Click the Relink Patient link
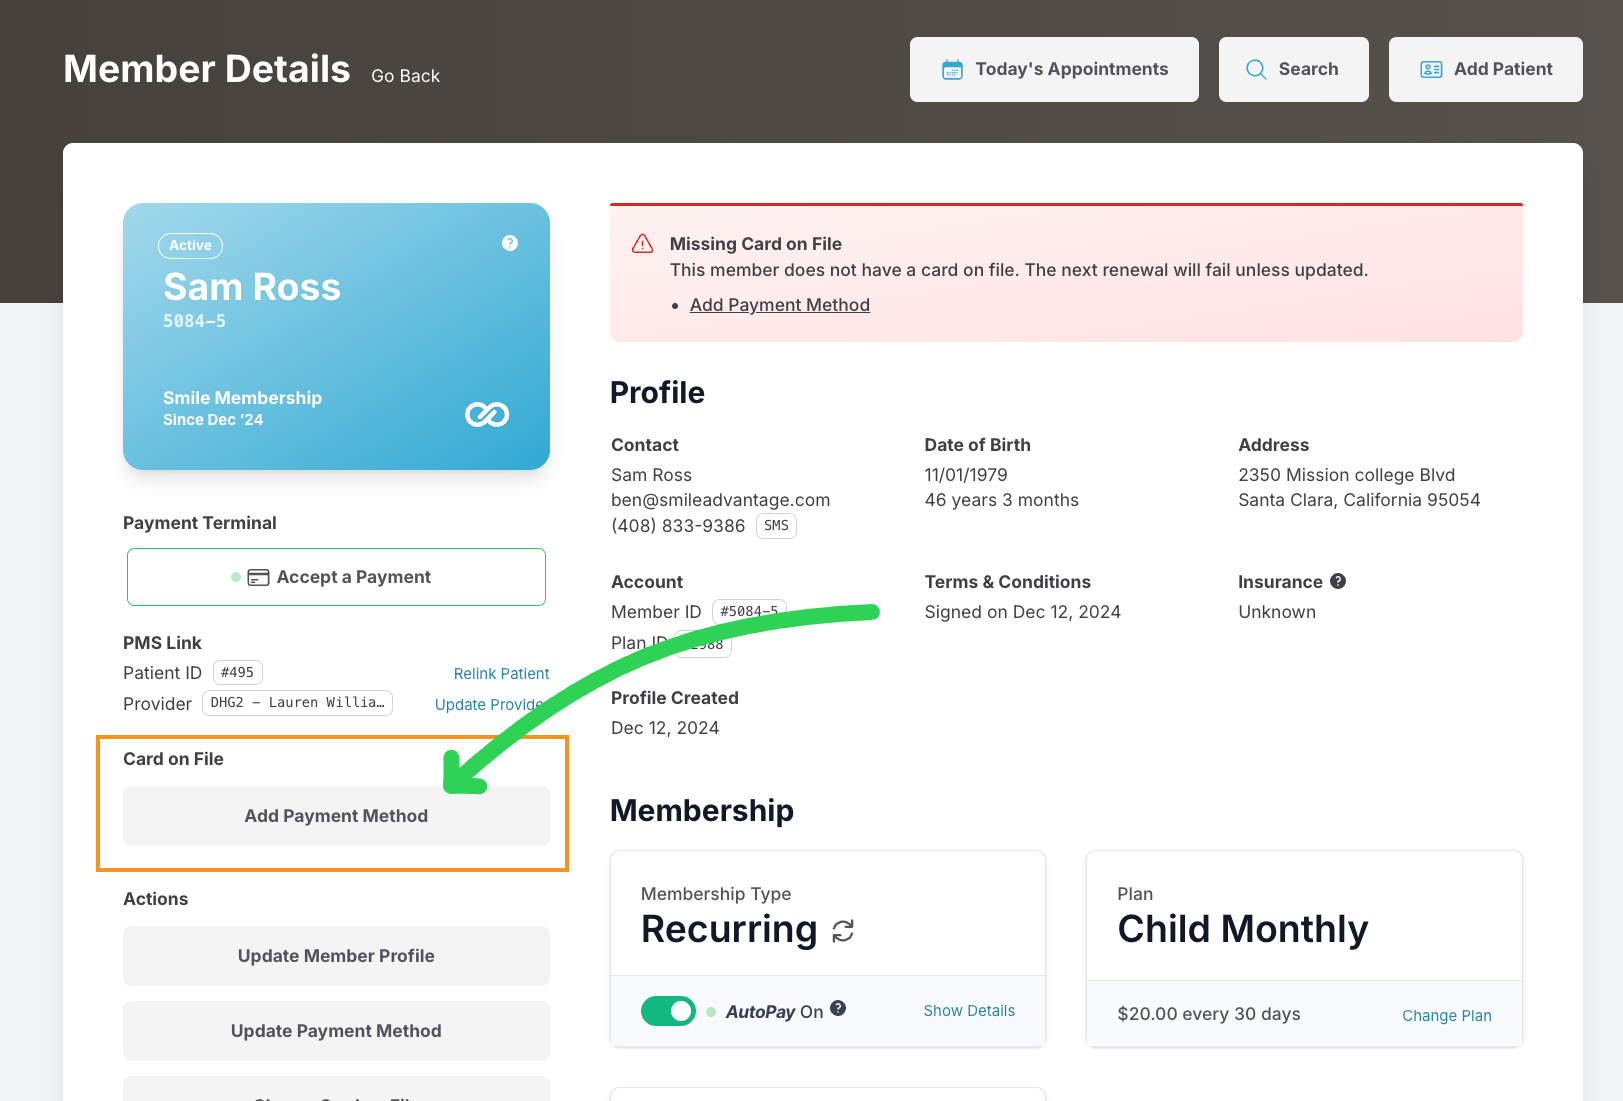This screenshot has width=1623, height=1101. (501, 674)
